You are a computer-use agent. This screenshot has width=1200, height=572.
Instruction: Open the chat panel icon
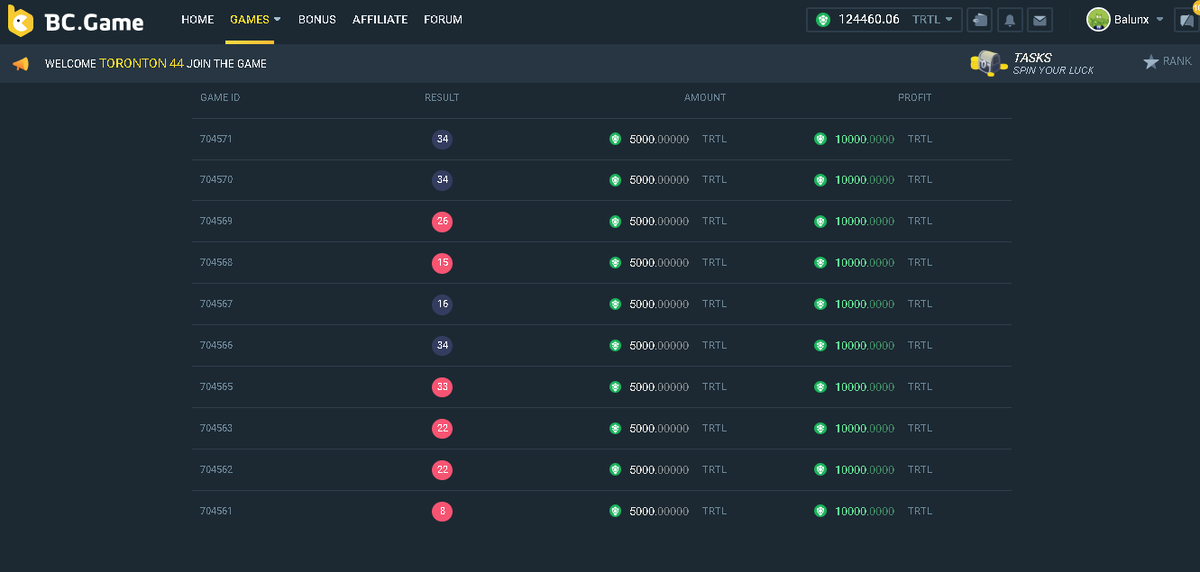(1187, 20)
